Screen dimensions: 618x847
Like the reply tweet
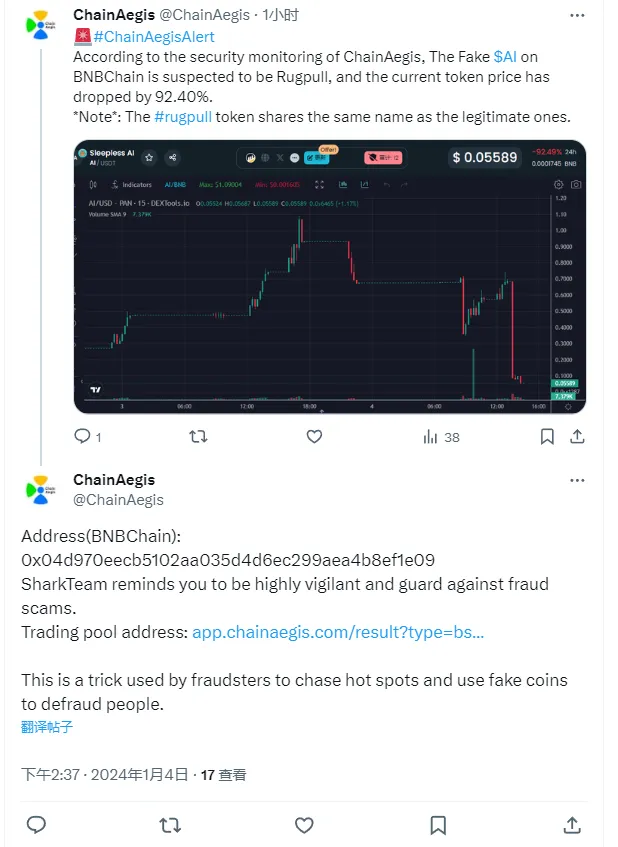tap(304, 824)
